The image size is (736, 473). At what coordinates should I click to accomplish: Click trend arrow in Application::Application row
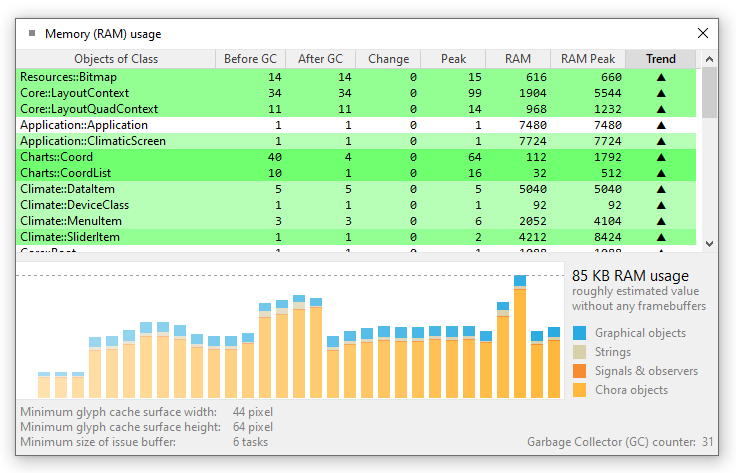click(660, 125)
